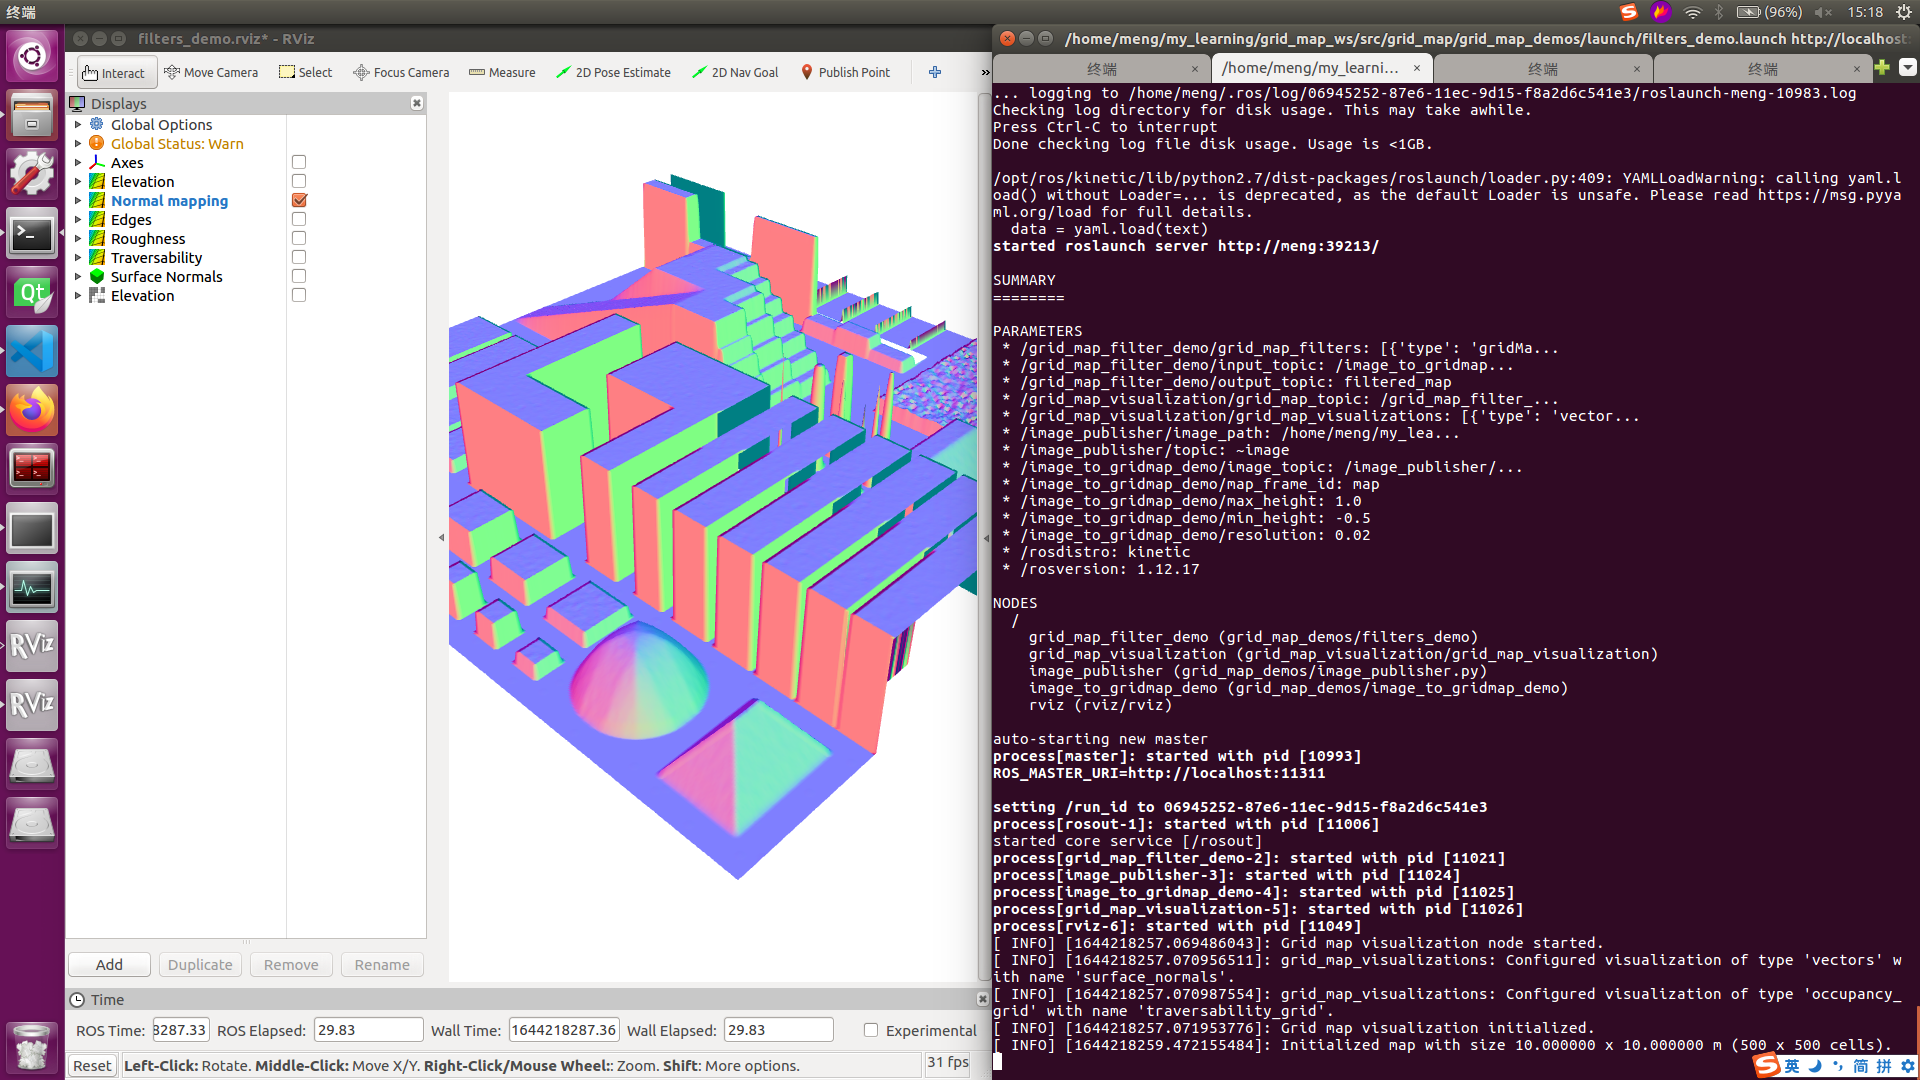Screen dimensions: 1920x1080
Task: Click the Focus Camera tool
Action: pyautogui.click(x=400, y=72)
